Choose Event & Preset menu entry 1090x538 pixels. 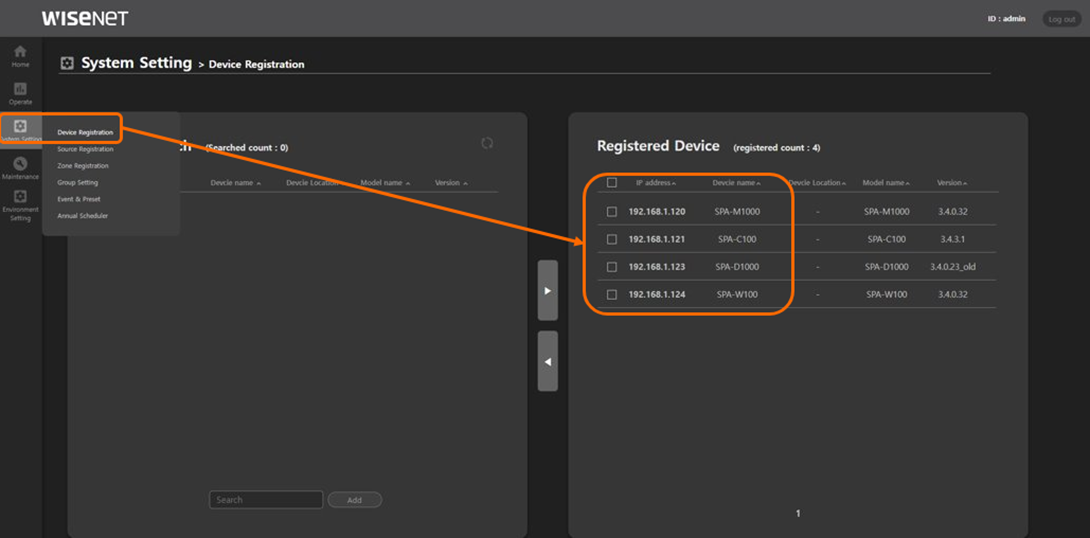point(79,199)
